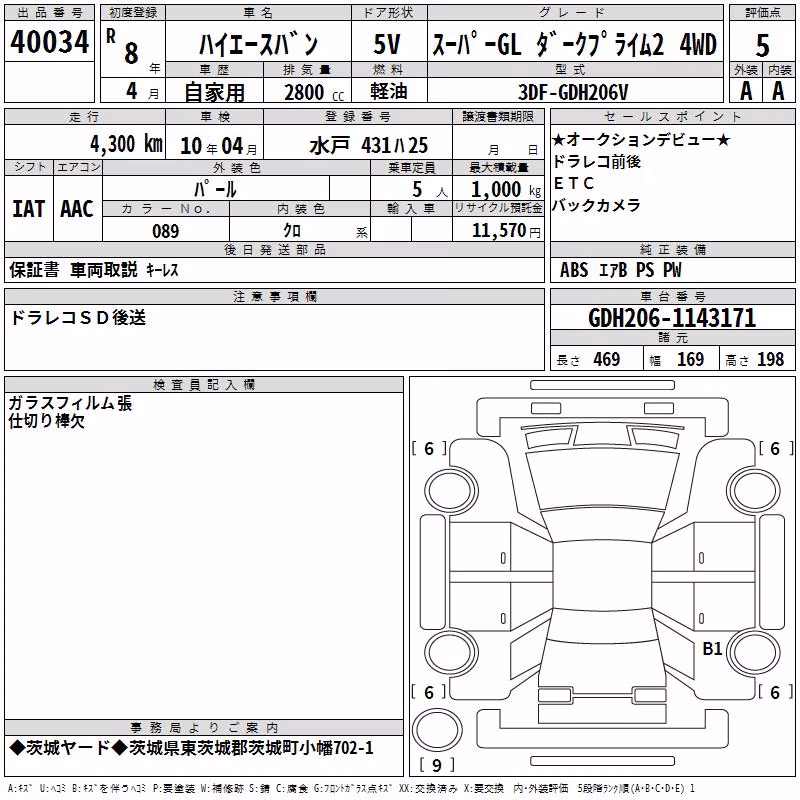Click the width value 169
Image resolution: width=800 pixels, height=800 pixels.
[x=690, y=359]
